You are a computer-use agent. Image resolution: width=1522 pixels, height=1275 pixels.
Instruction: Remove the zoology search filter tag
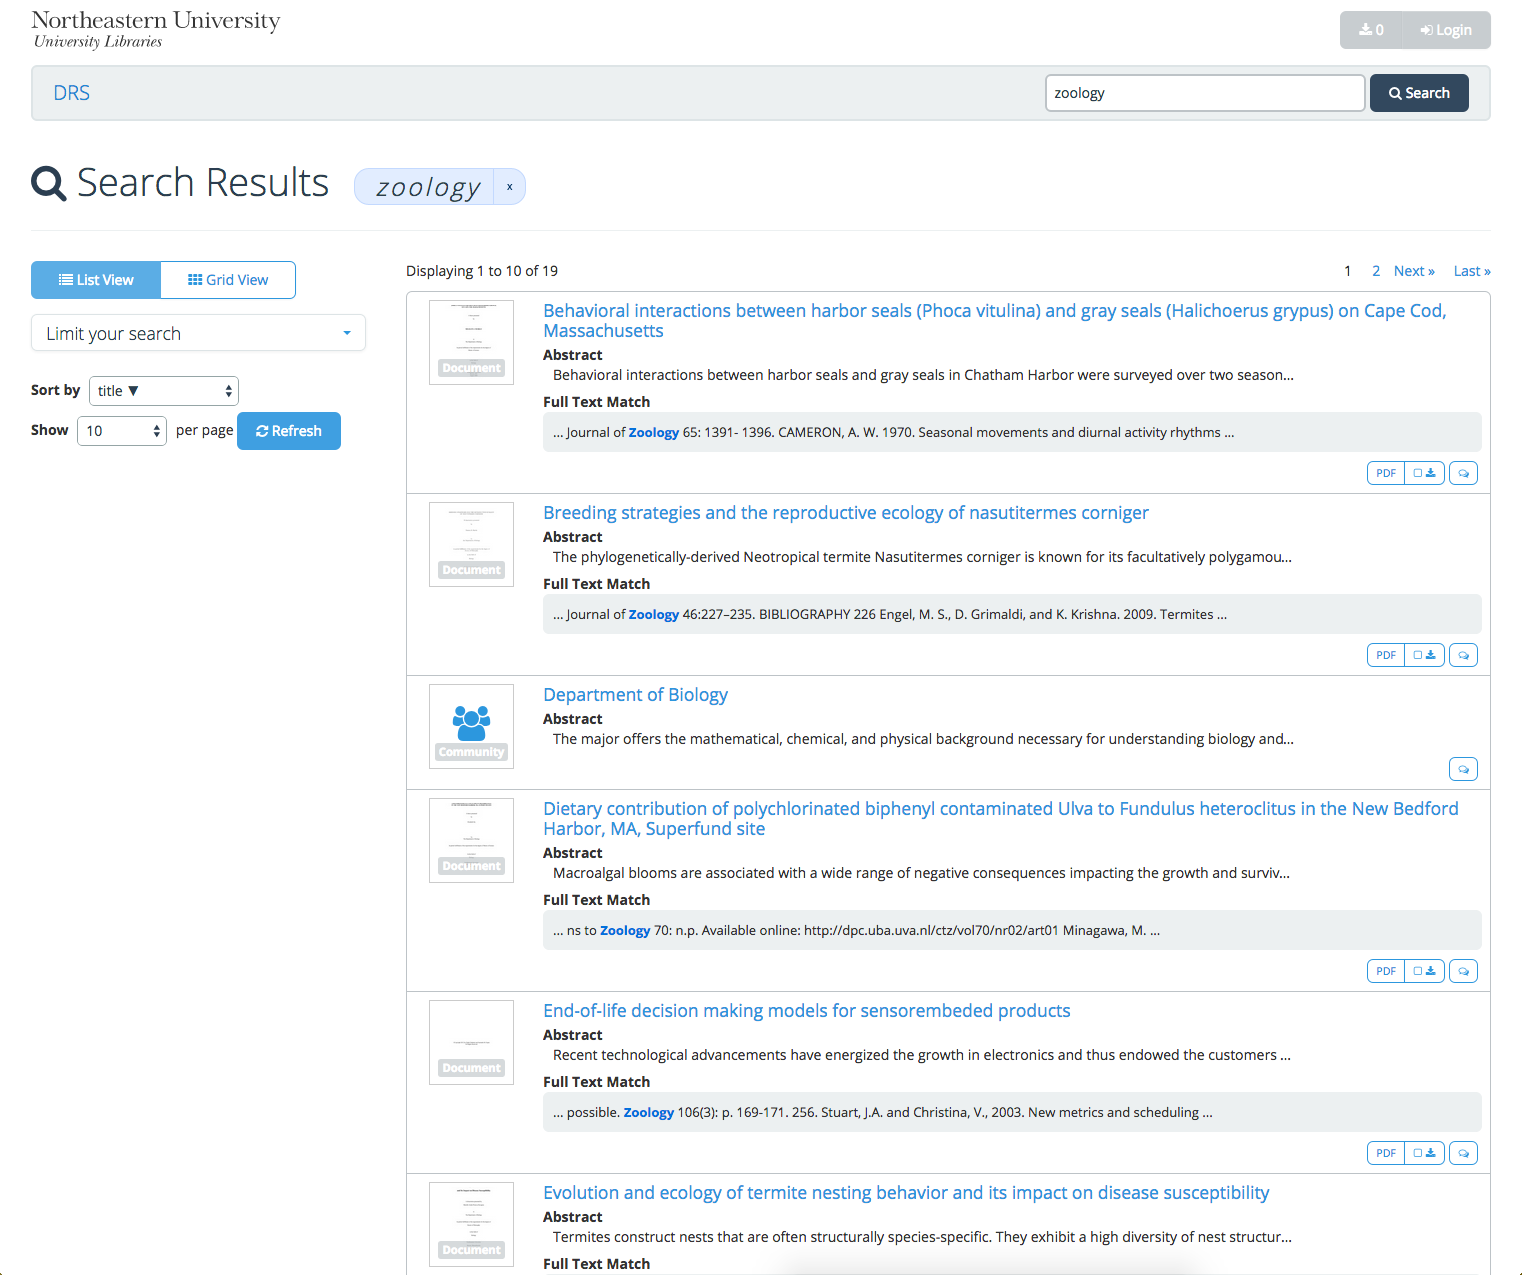[x=509, y=187]
